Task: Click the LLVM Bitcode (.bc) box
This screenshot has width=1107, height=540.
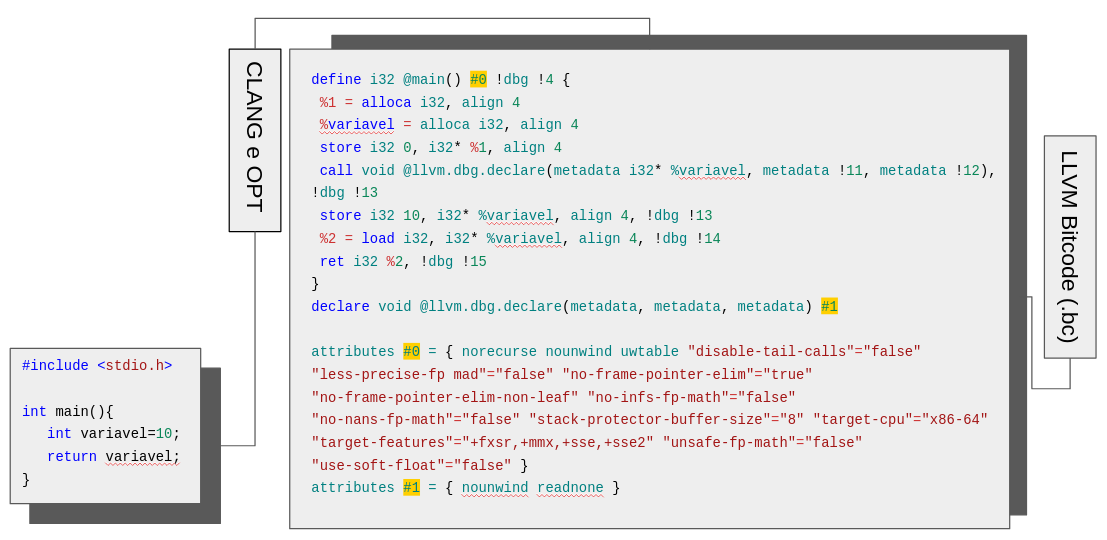Action: tap(1070, 247)
